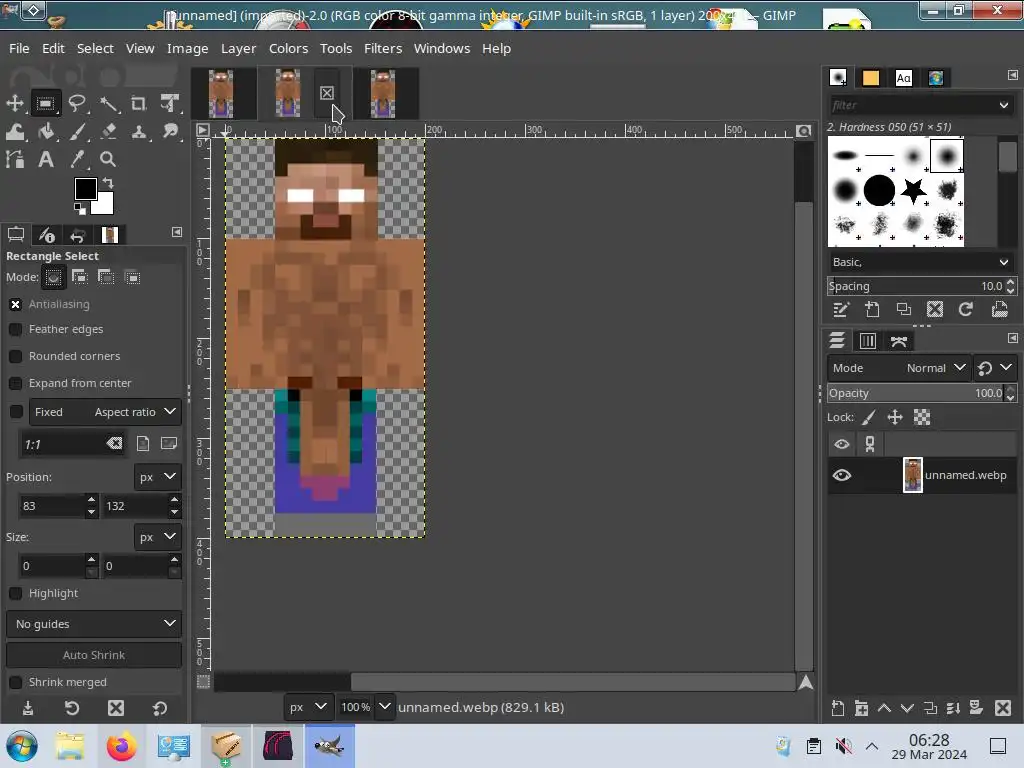This screenshot has height=768, width=1024.
Task: Open the 100% zoom level dropdown
Action: click(x=385, y=707)
